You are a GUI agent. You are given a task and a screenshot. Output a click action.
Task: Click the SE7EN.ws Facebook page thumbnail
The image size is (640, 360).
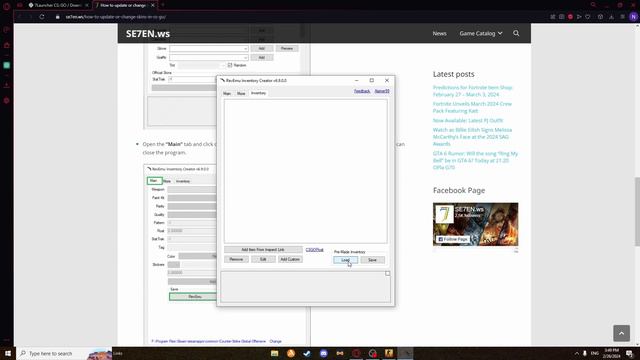476,224
